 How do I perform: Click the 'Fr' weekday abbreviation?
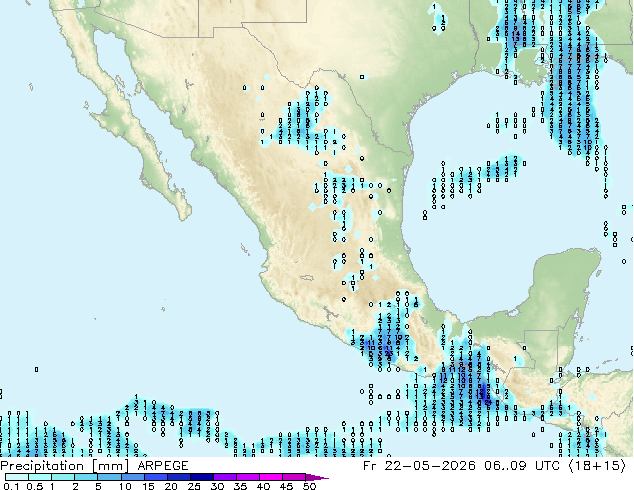(370, 466)
